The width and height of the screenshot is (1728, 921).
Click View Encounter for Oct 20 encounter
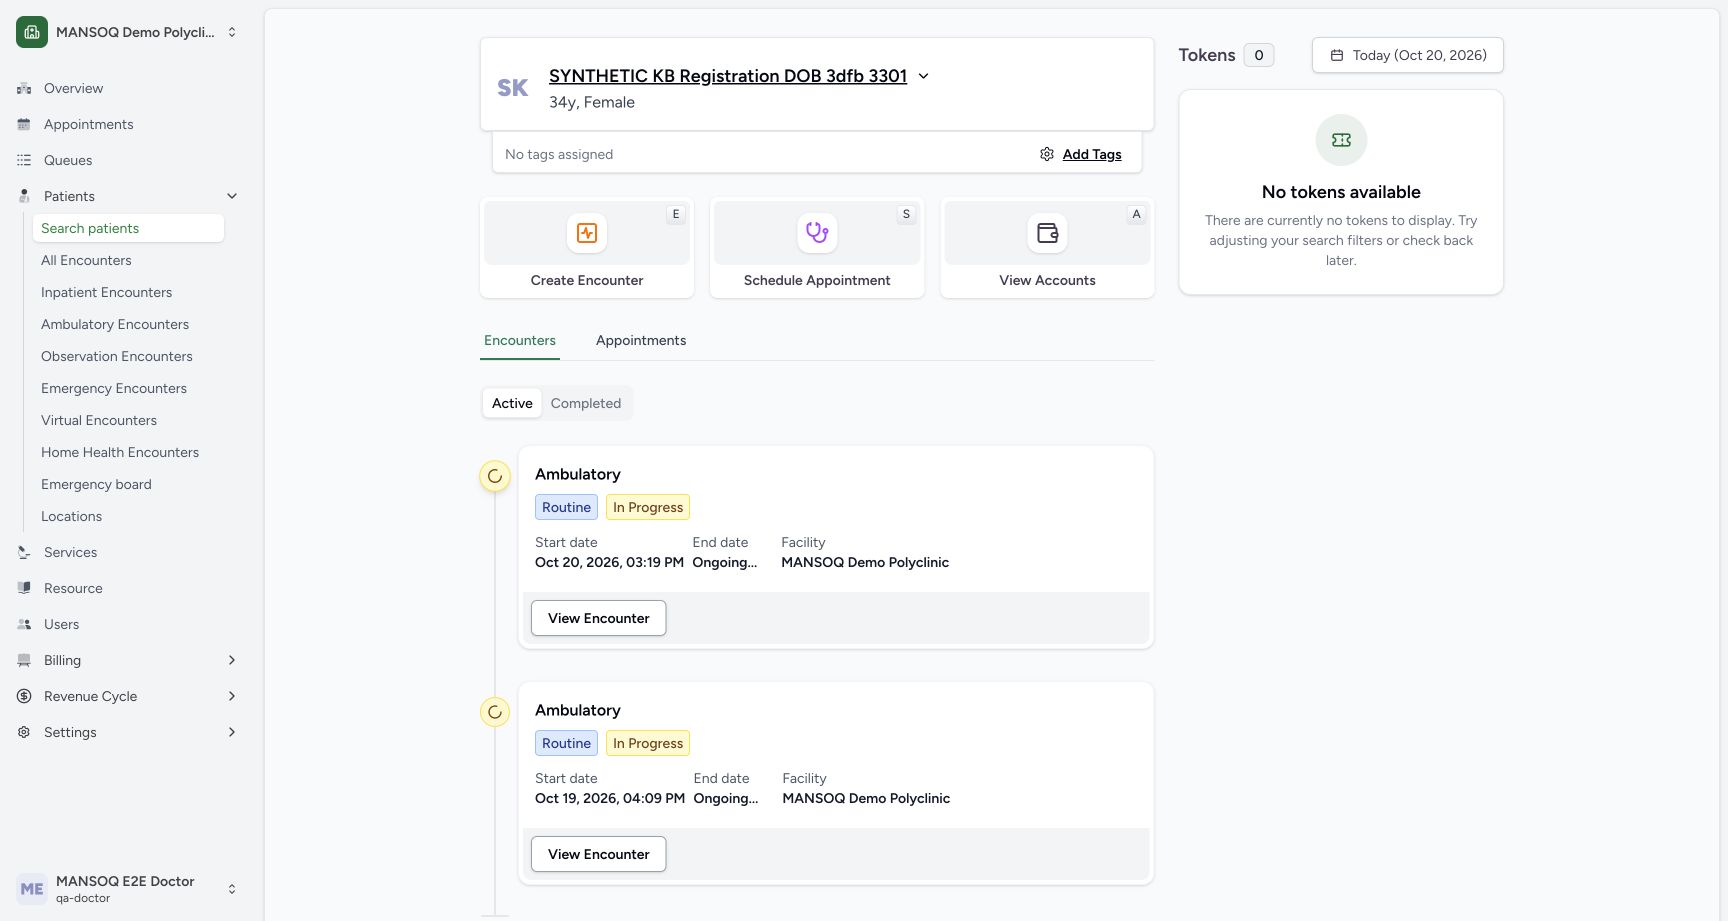coord(598,618)
